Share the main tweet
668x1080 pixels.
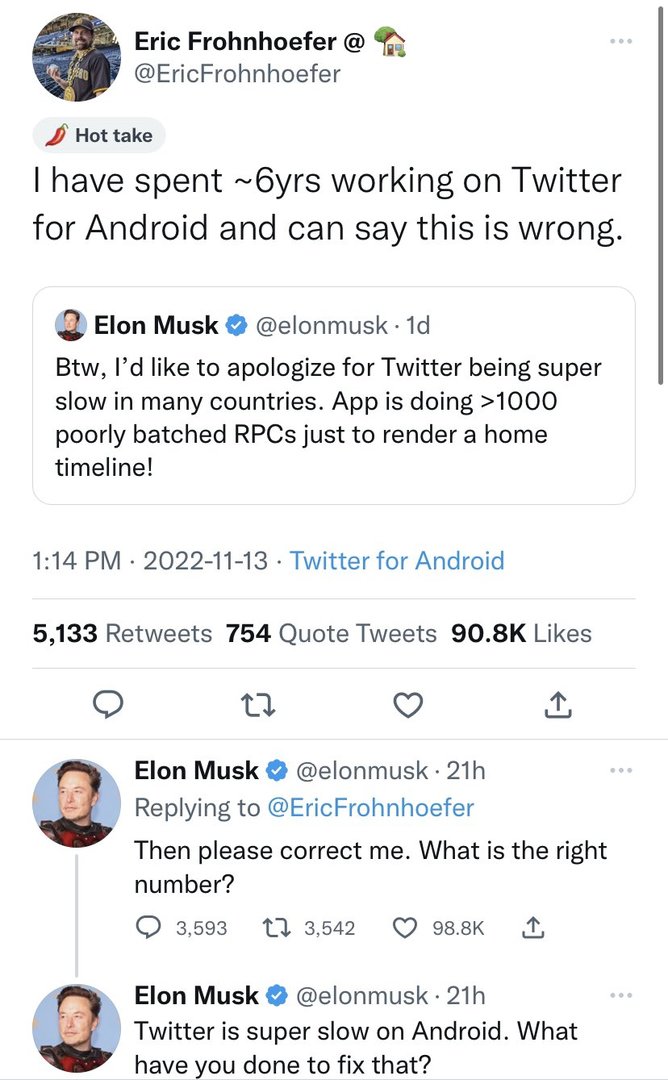coord(557,706)
